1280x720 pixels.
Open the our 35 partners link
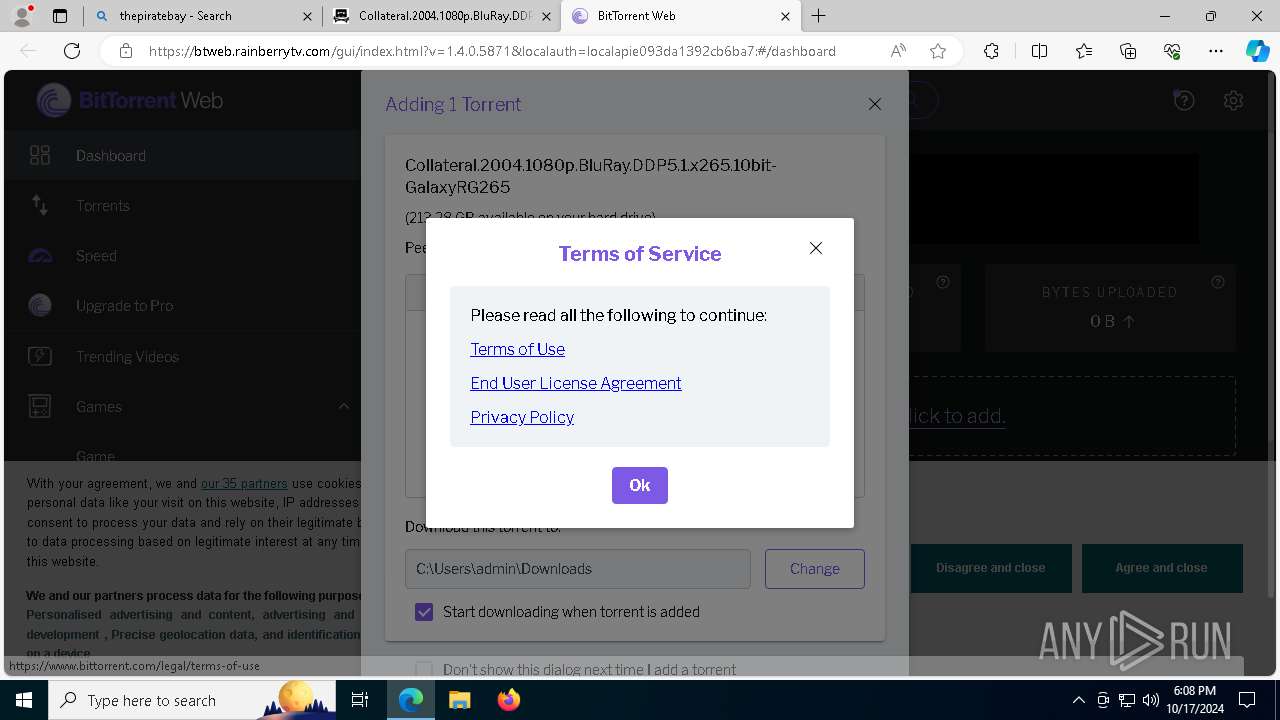coord(244,483)
